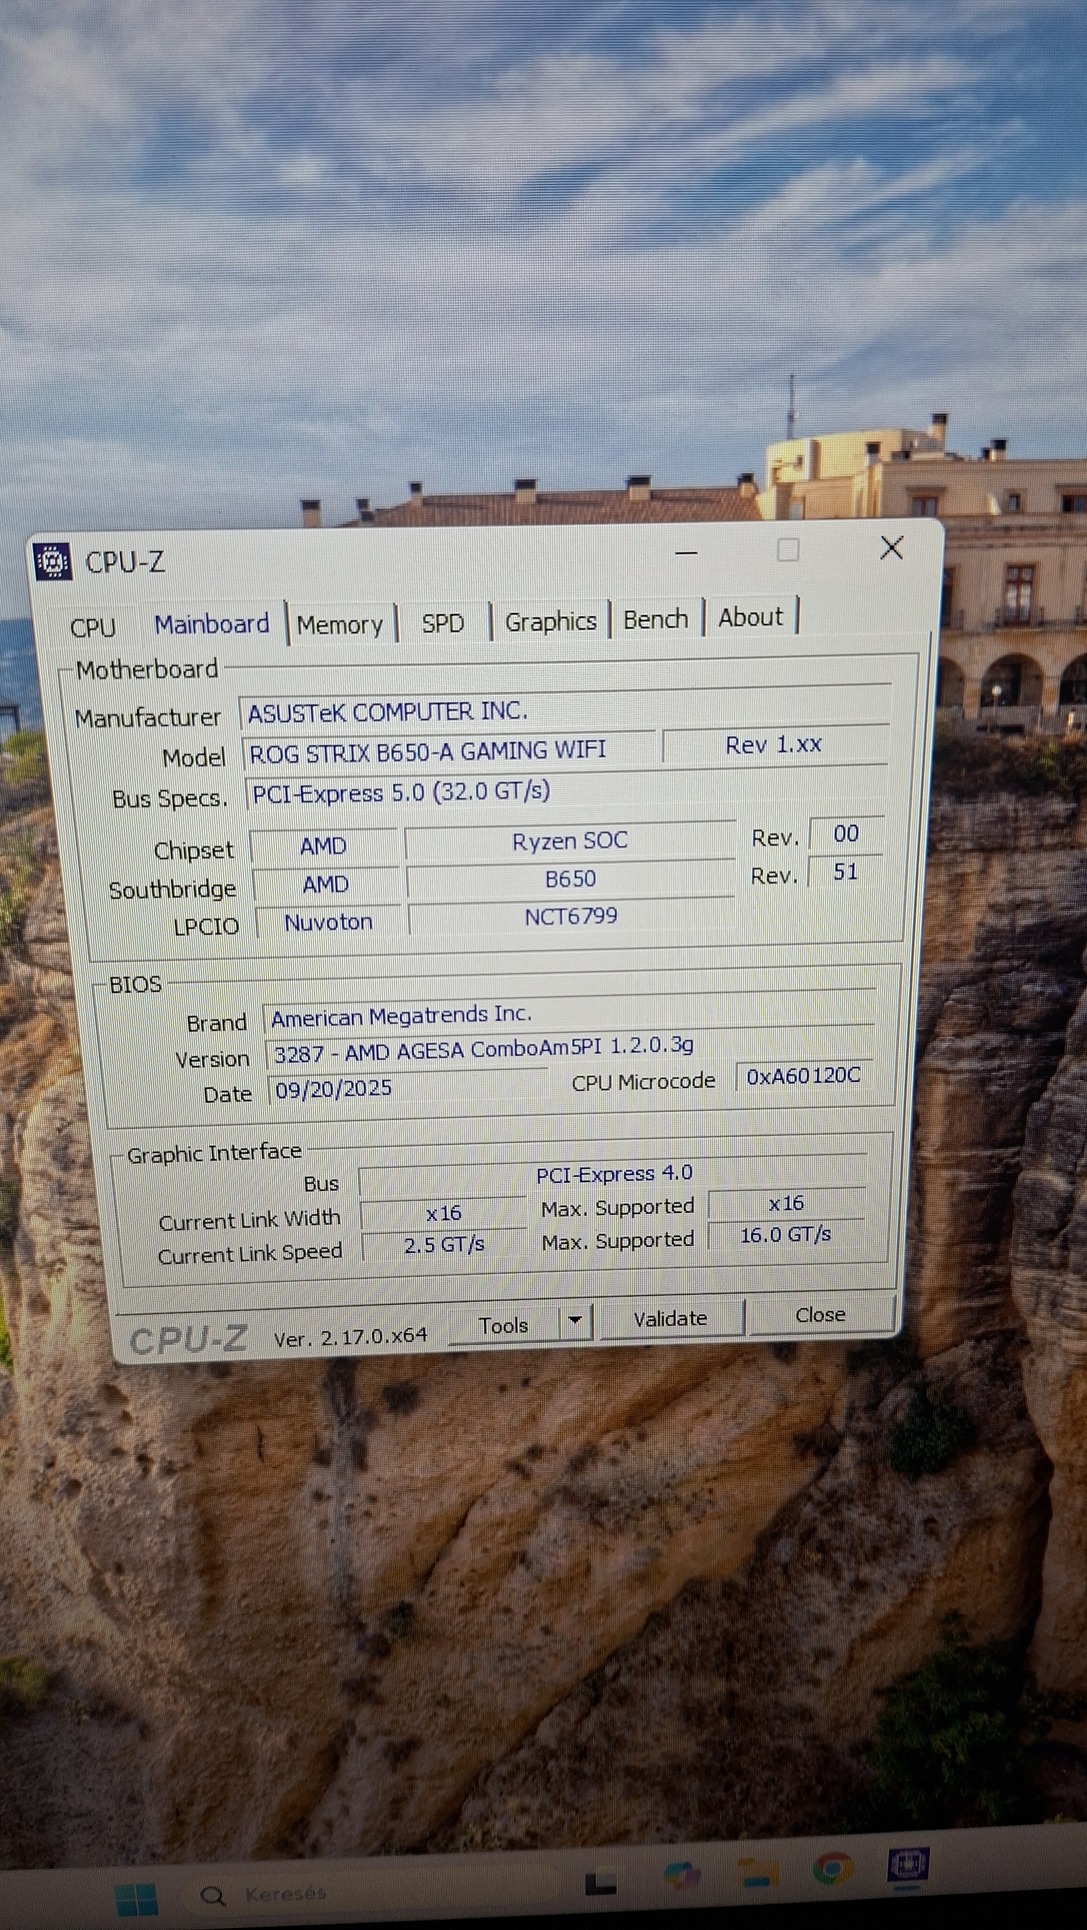
Task: Expand the Tools dropdown arrow
Action: [575, 1321]
